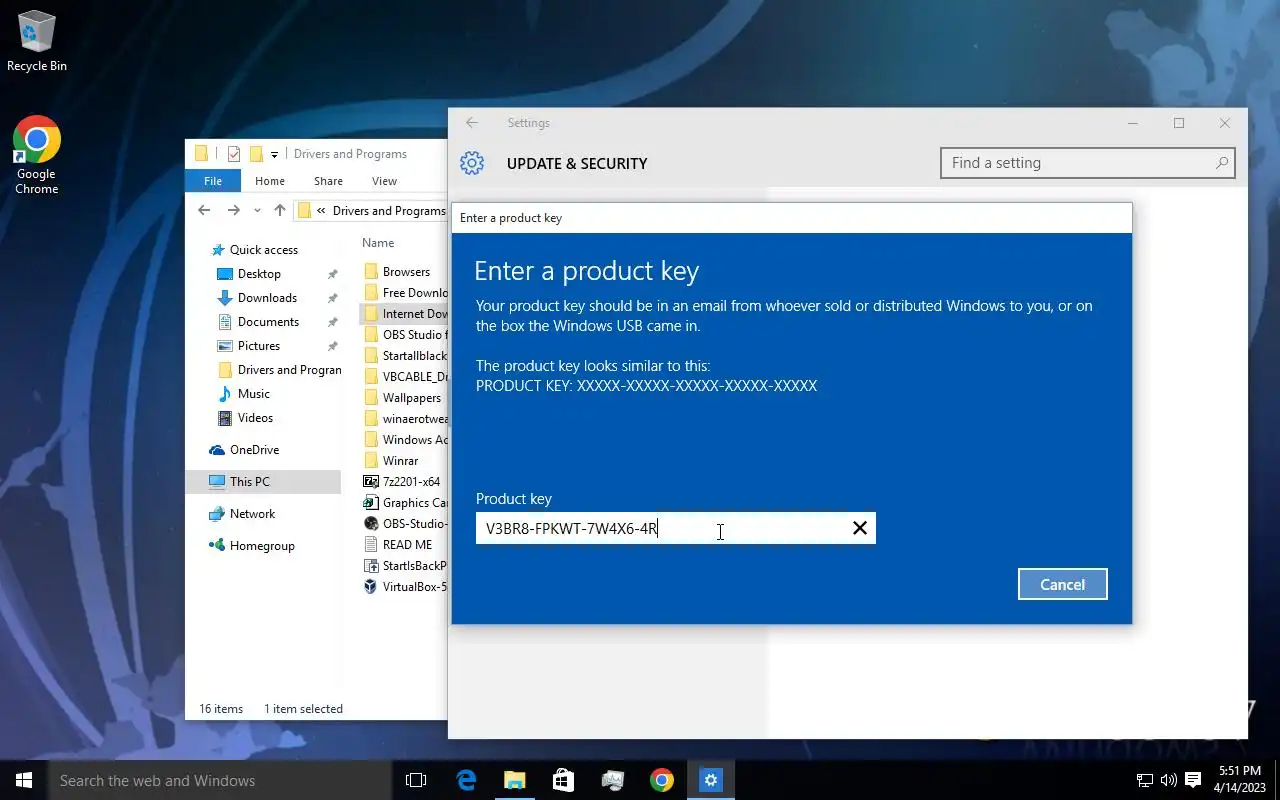The image size is (1280, 800).
Task: Select the Browsers folder
Action: coord(406,272)
